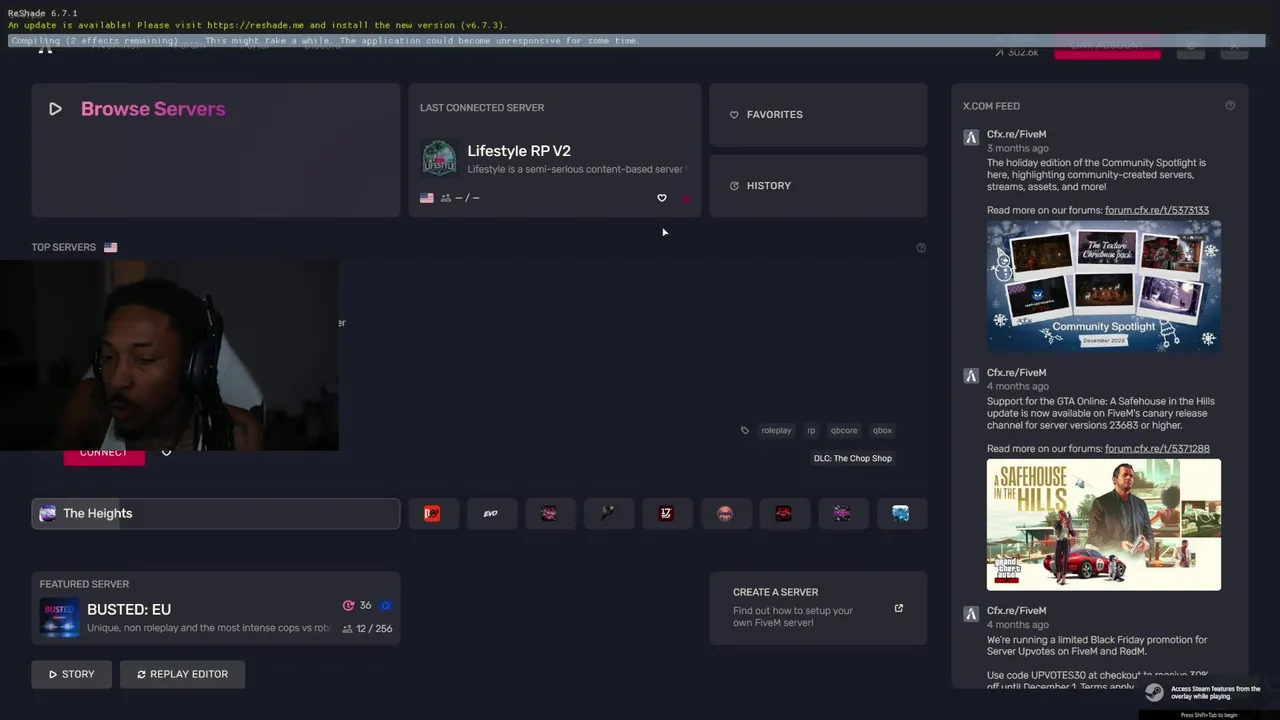1280x720 pixels.
Task: Click the 12 / 256 player count
Action: (374, 629)
